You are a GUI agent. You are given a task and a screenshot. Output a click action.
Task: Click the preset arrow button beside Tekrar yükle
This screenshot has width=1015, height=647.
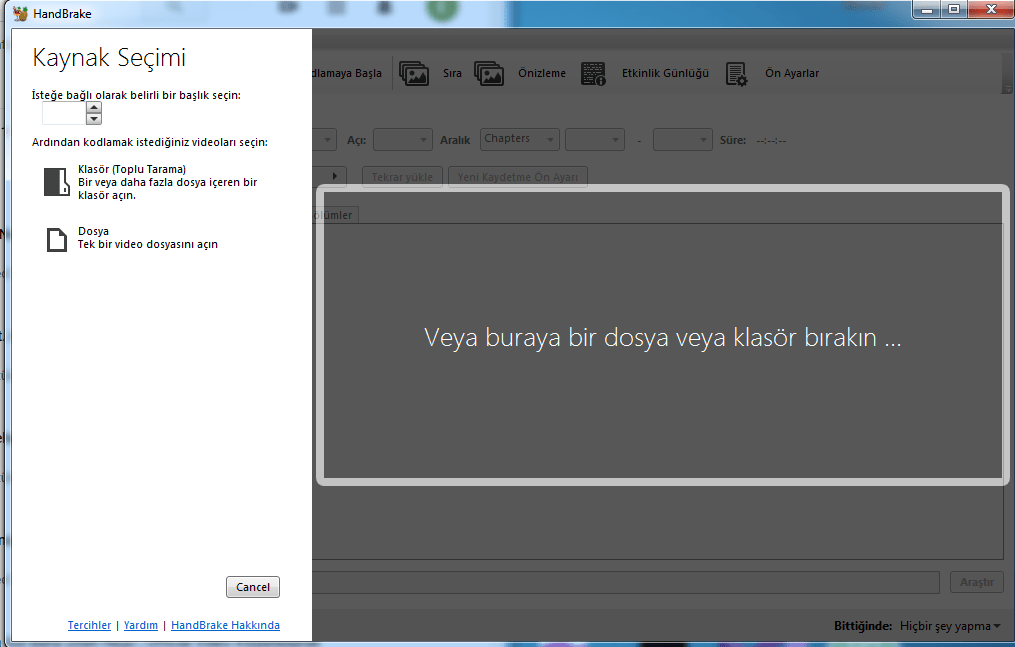[334, 176]
